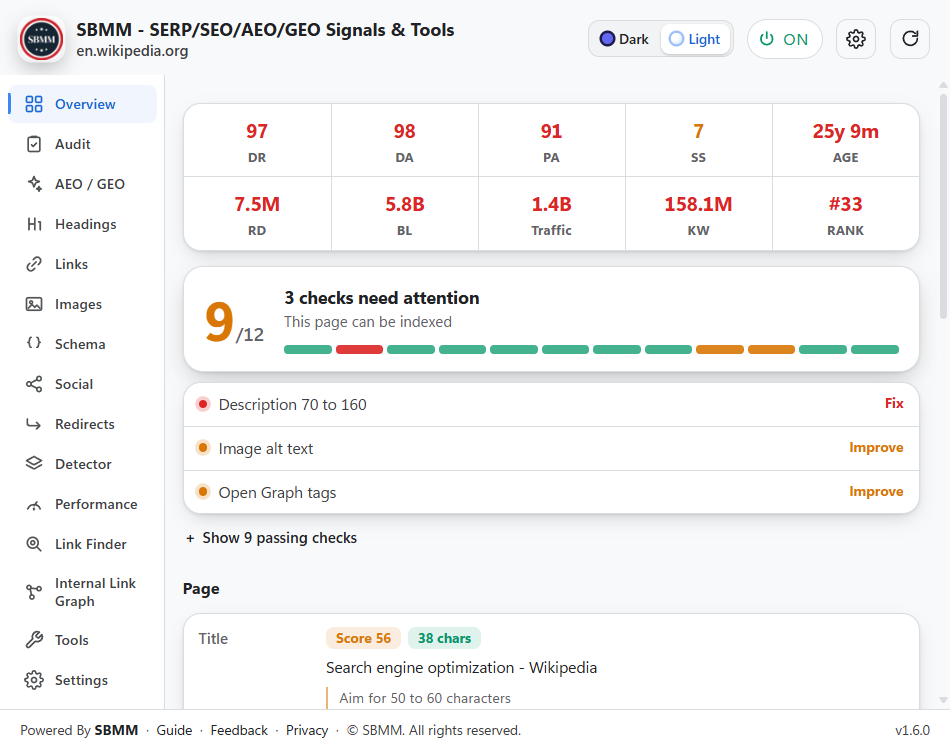This screenshot has height=750, width=950.
Task: Click the Settings gear icon in the sidebar
Action: [34, 680]
